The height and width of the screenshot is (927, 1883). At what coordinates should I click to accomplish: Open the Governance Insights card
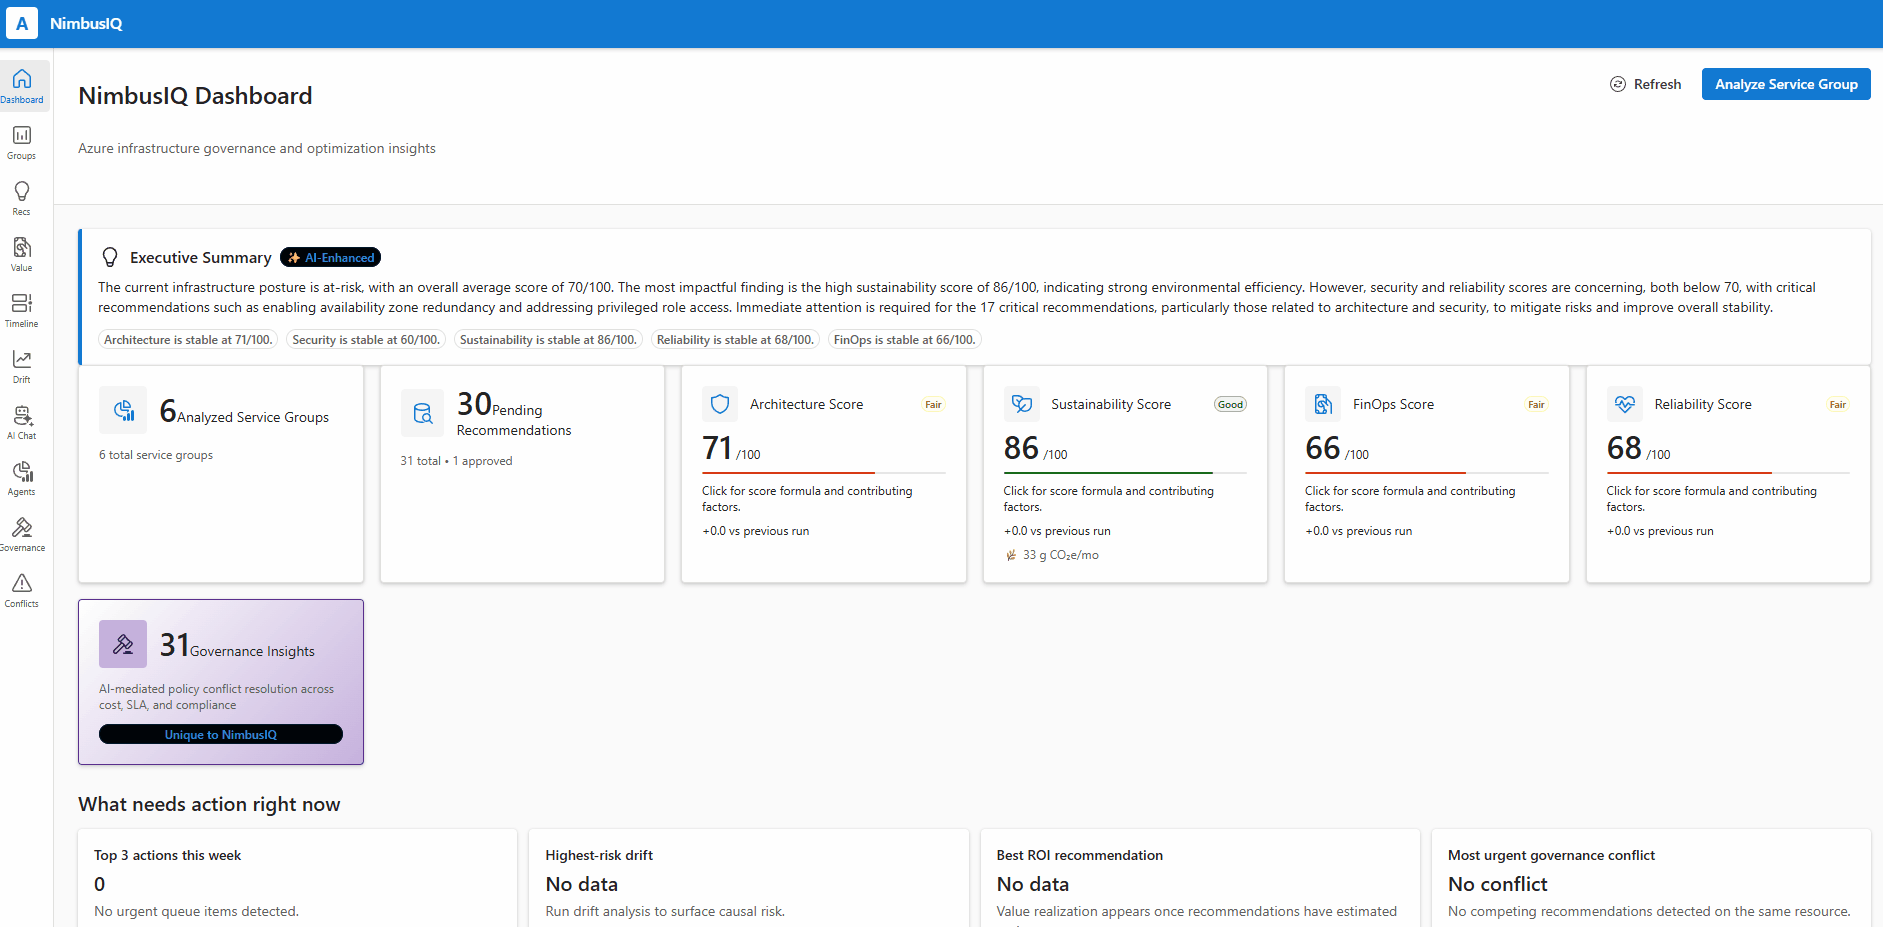point(220,682)
